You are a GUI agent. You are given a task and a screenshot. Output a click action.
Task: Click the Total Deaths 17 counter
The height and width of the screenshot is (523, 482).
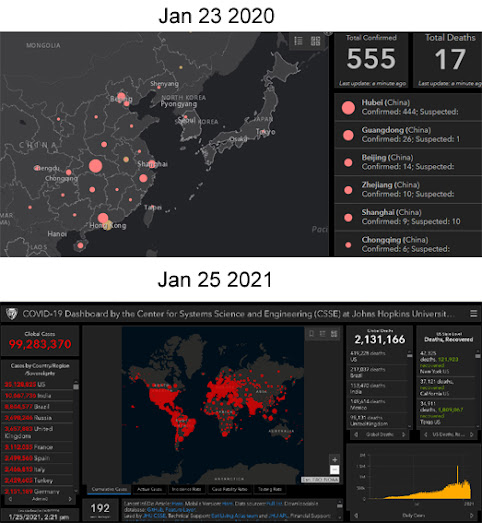(x=449, y=60)
